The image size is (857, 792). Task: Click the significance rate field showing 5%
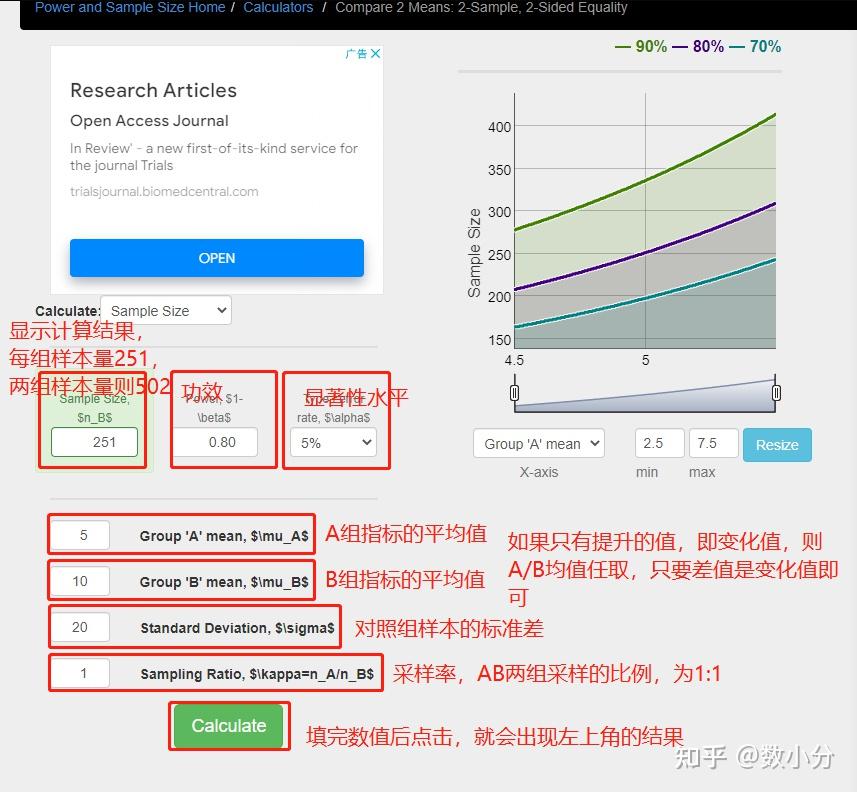(x=337, y=441)
